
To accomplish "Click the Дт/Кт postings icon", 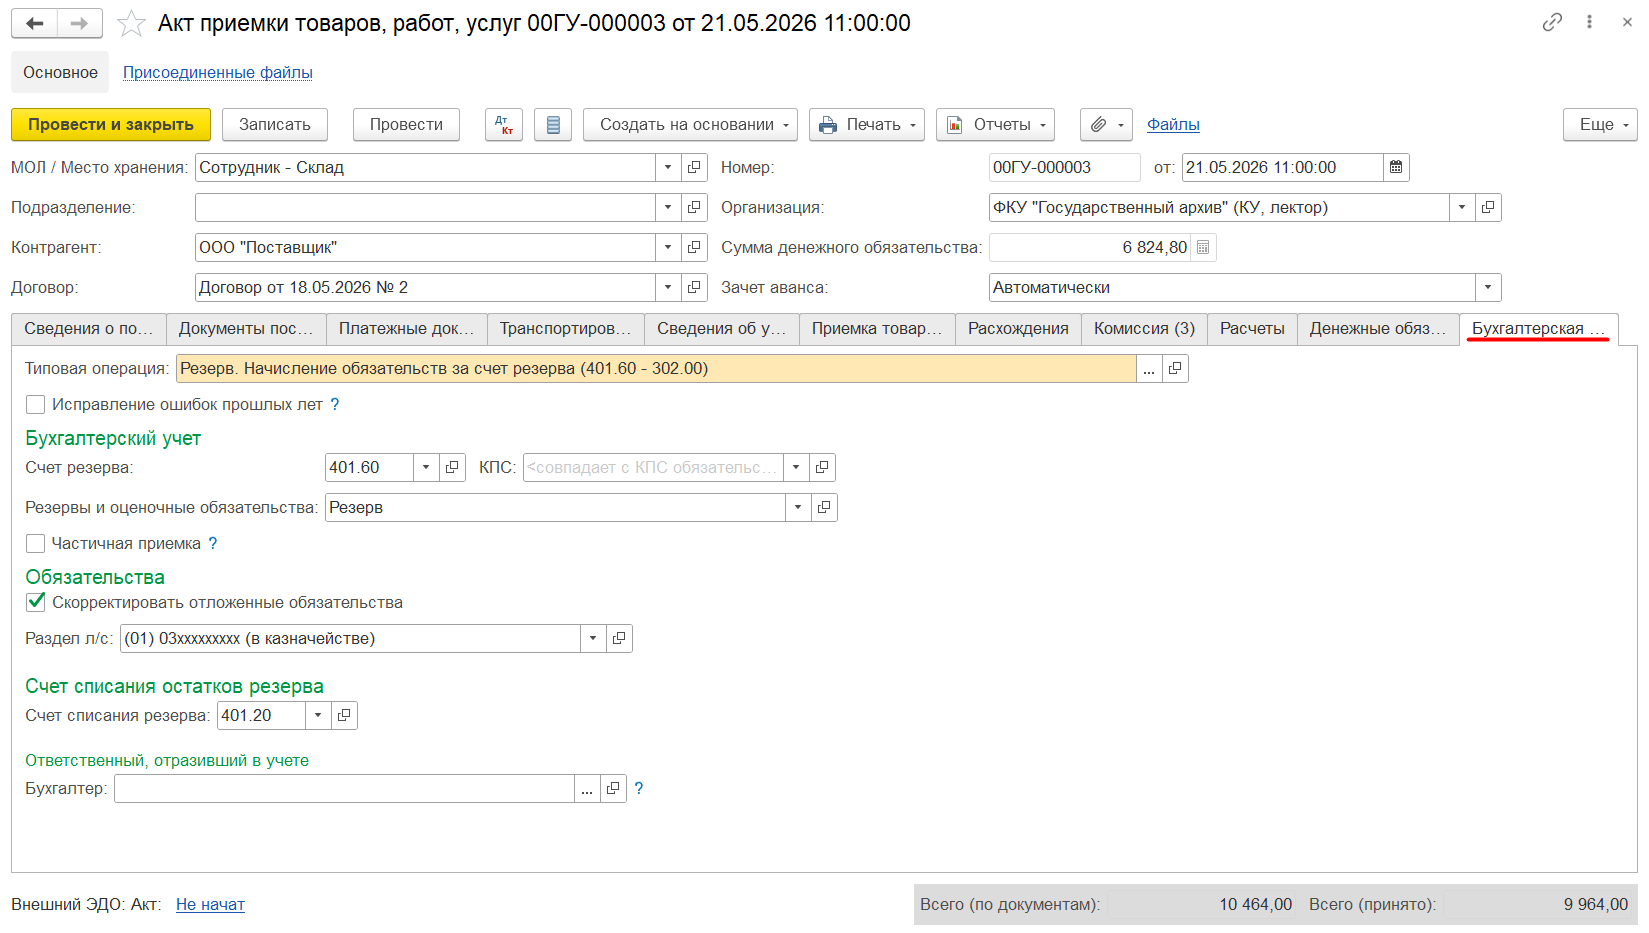I will point(504,125).
